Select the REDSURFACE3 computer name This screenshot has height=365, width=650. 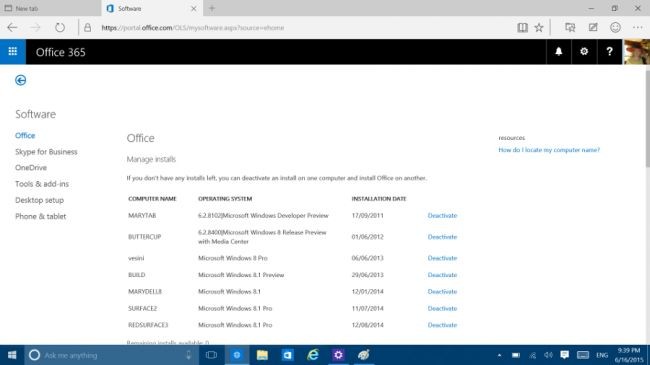tap(148, 325)
